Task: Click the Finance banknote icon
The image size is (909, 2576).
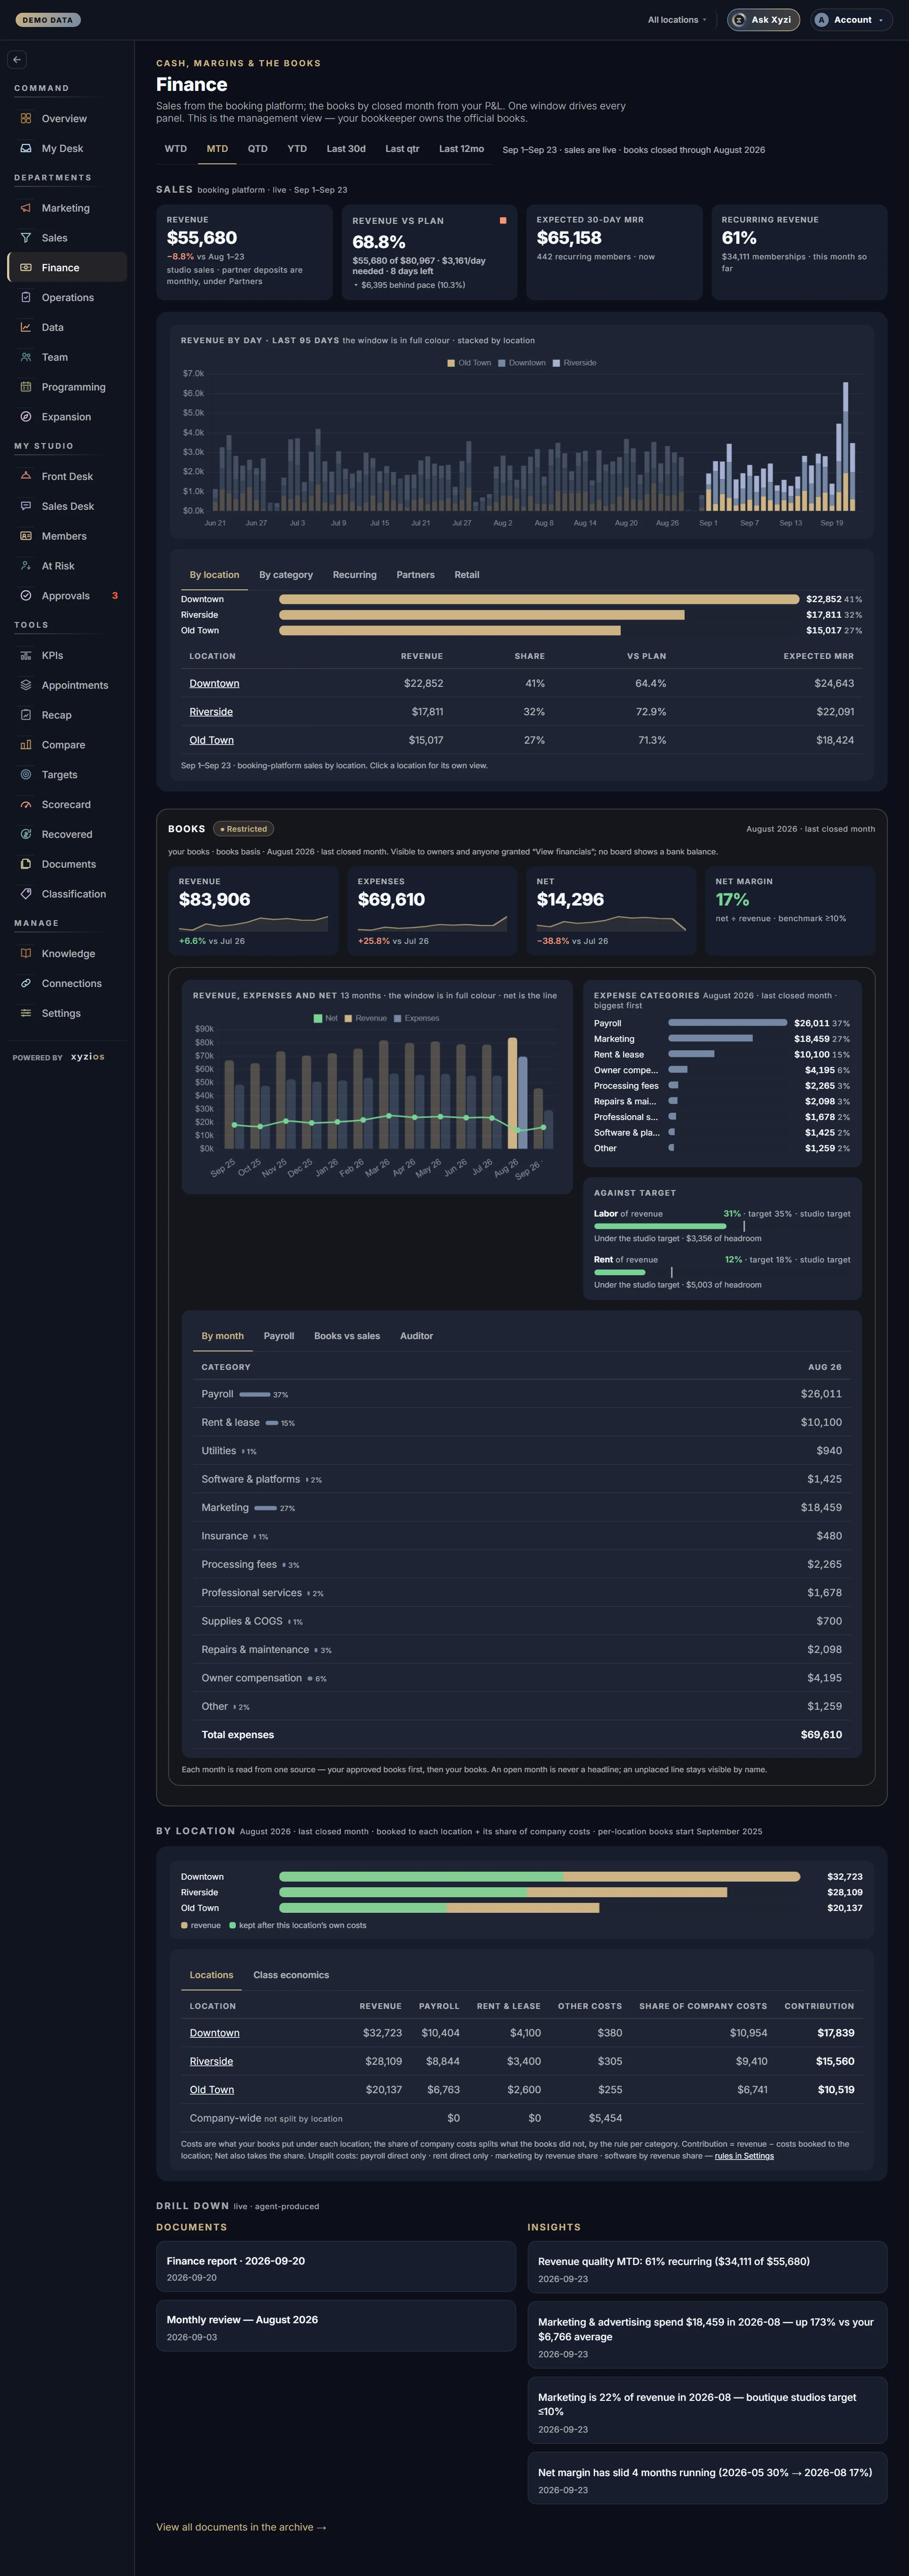Action: (26, 267)
